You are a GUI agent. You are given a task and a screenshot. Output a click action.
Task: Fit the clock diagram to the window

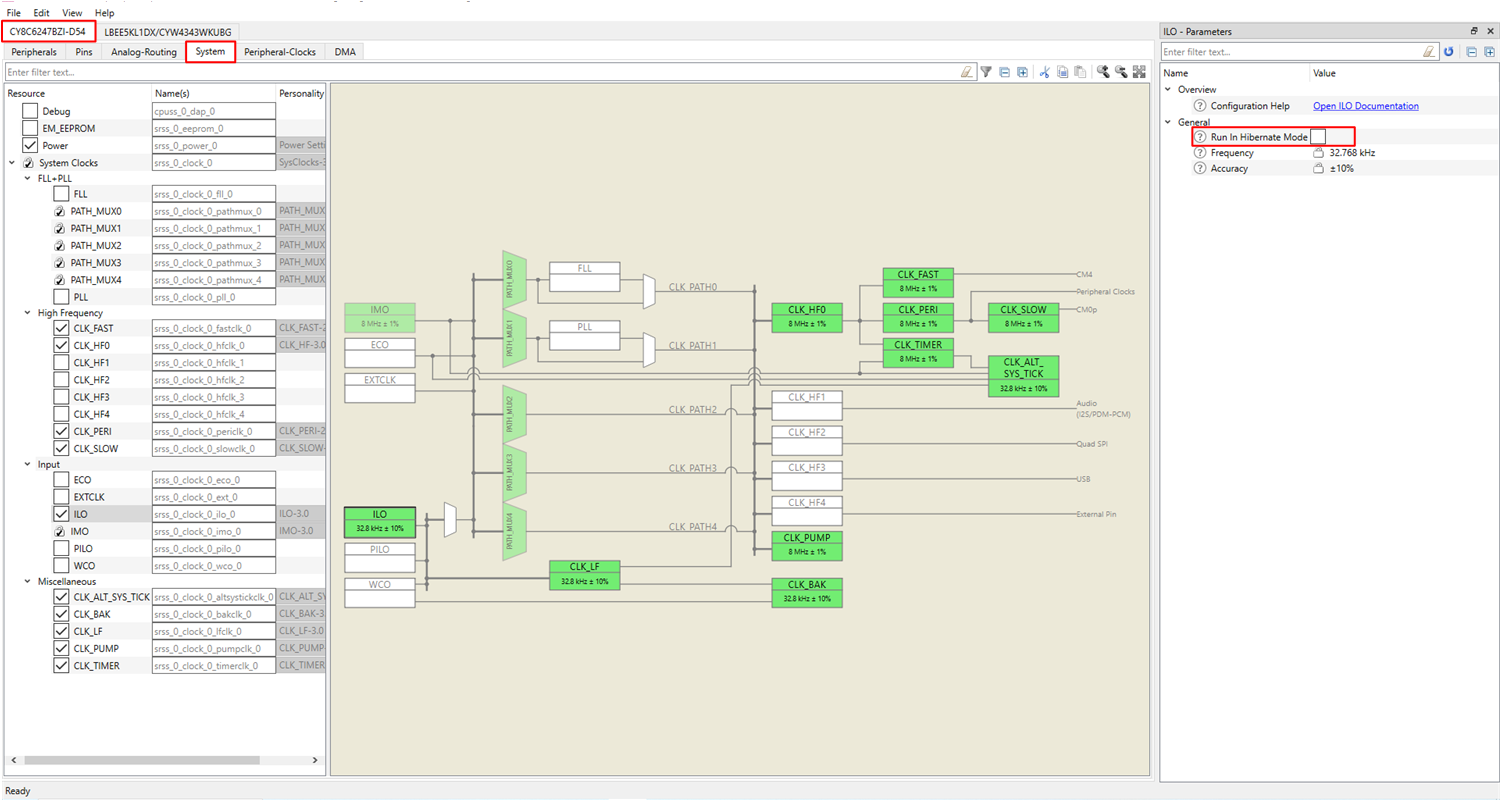(1140, 72)
